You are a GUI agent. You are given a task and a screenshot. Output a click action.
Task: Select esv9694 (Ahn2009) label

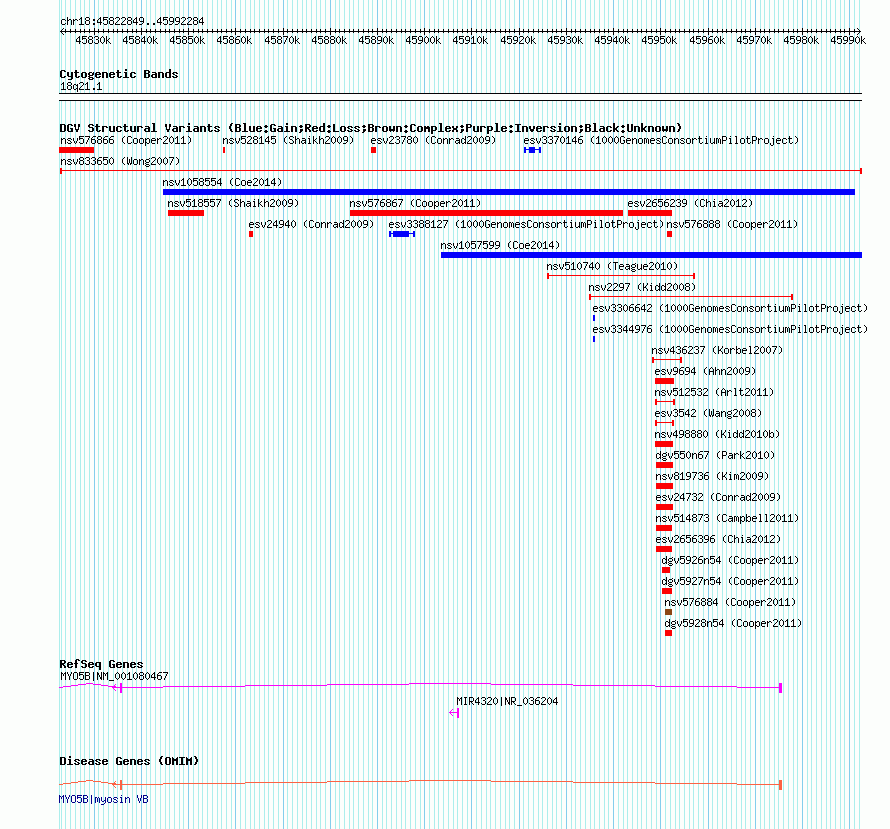tap(705, 371)
